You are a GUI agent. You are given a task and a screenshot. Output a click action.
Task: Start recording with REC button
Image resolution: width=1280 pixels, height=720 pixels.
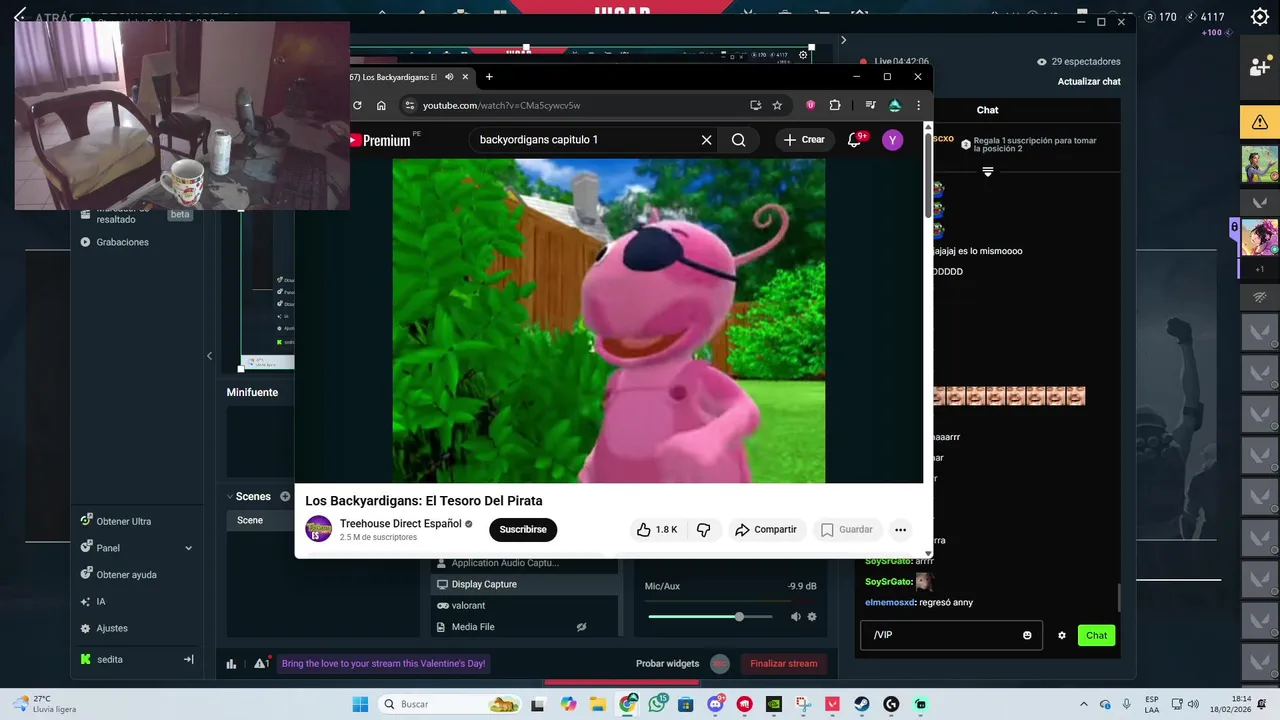coord(720,663)
